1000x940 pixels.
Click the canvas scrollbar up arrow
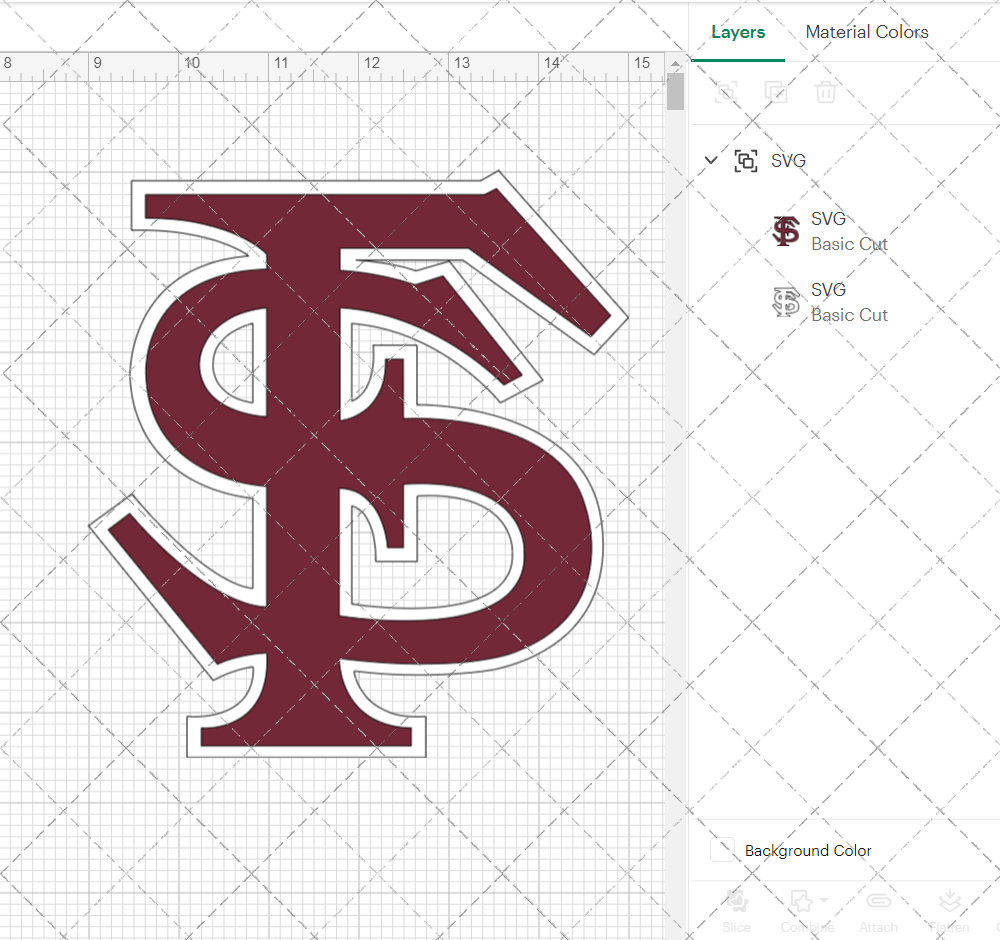coord(675,63)
